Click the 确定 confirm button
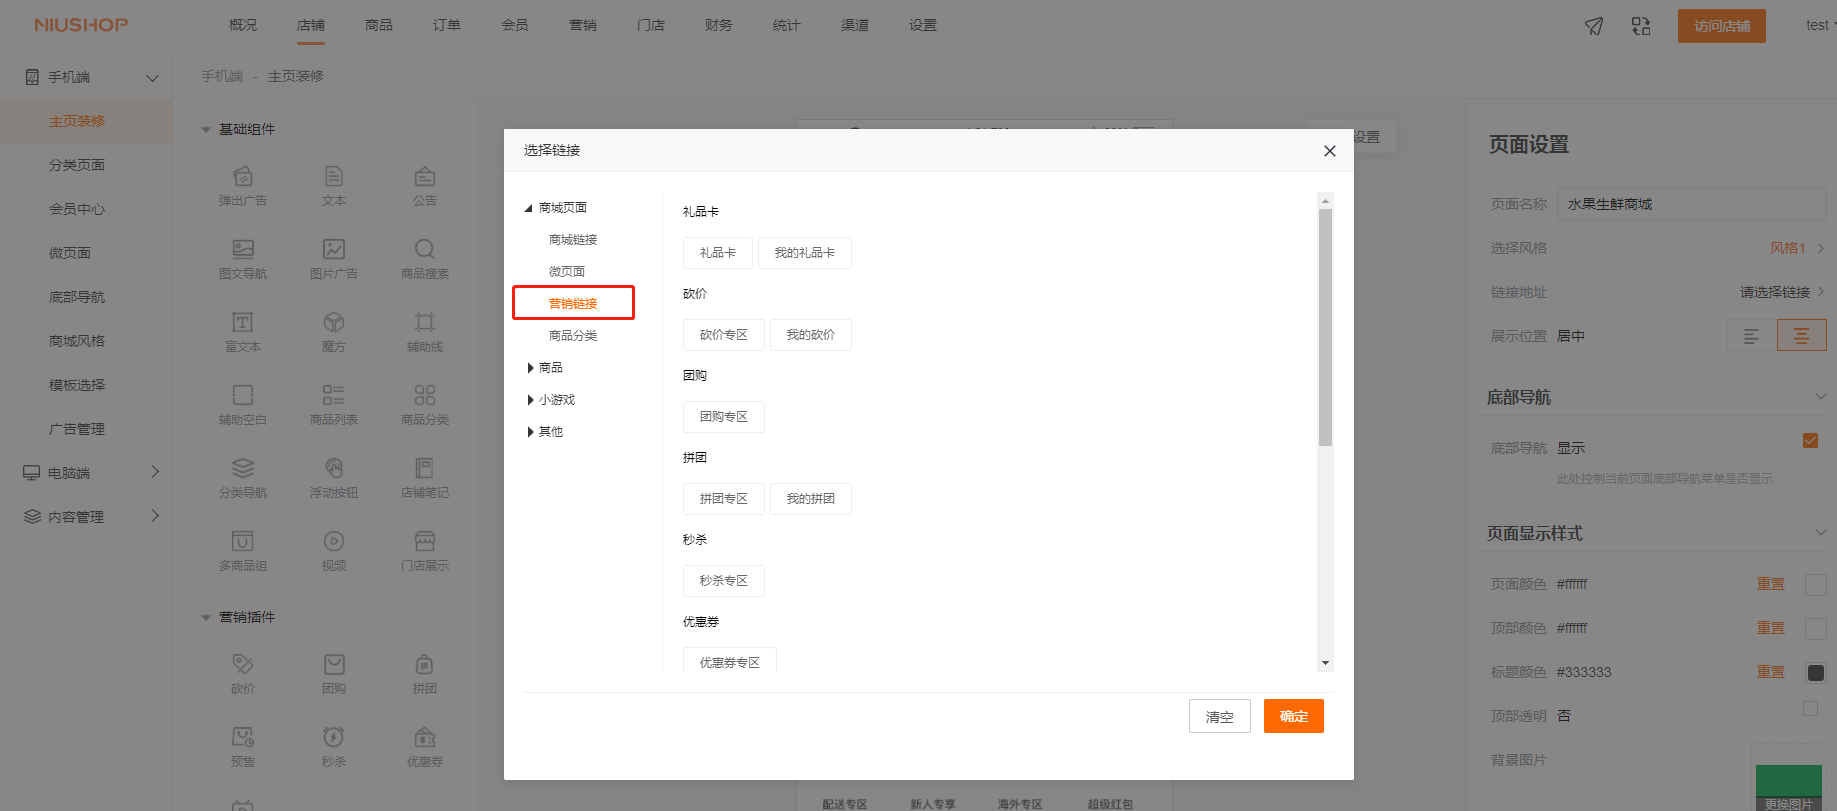The height and width of the screenshot is (811, 1837). (x=1294, y=716)
